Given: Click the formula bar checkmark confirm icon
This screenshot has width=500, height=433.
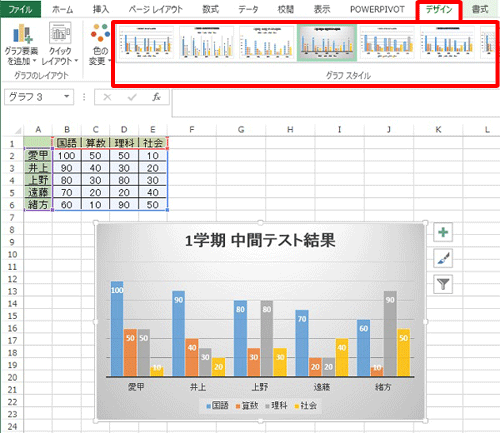Looking at the screenshot, I should [x=132, y=97].
